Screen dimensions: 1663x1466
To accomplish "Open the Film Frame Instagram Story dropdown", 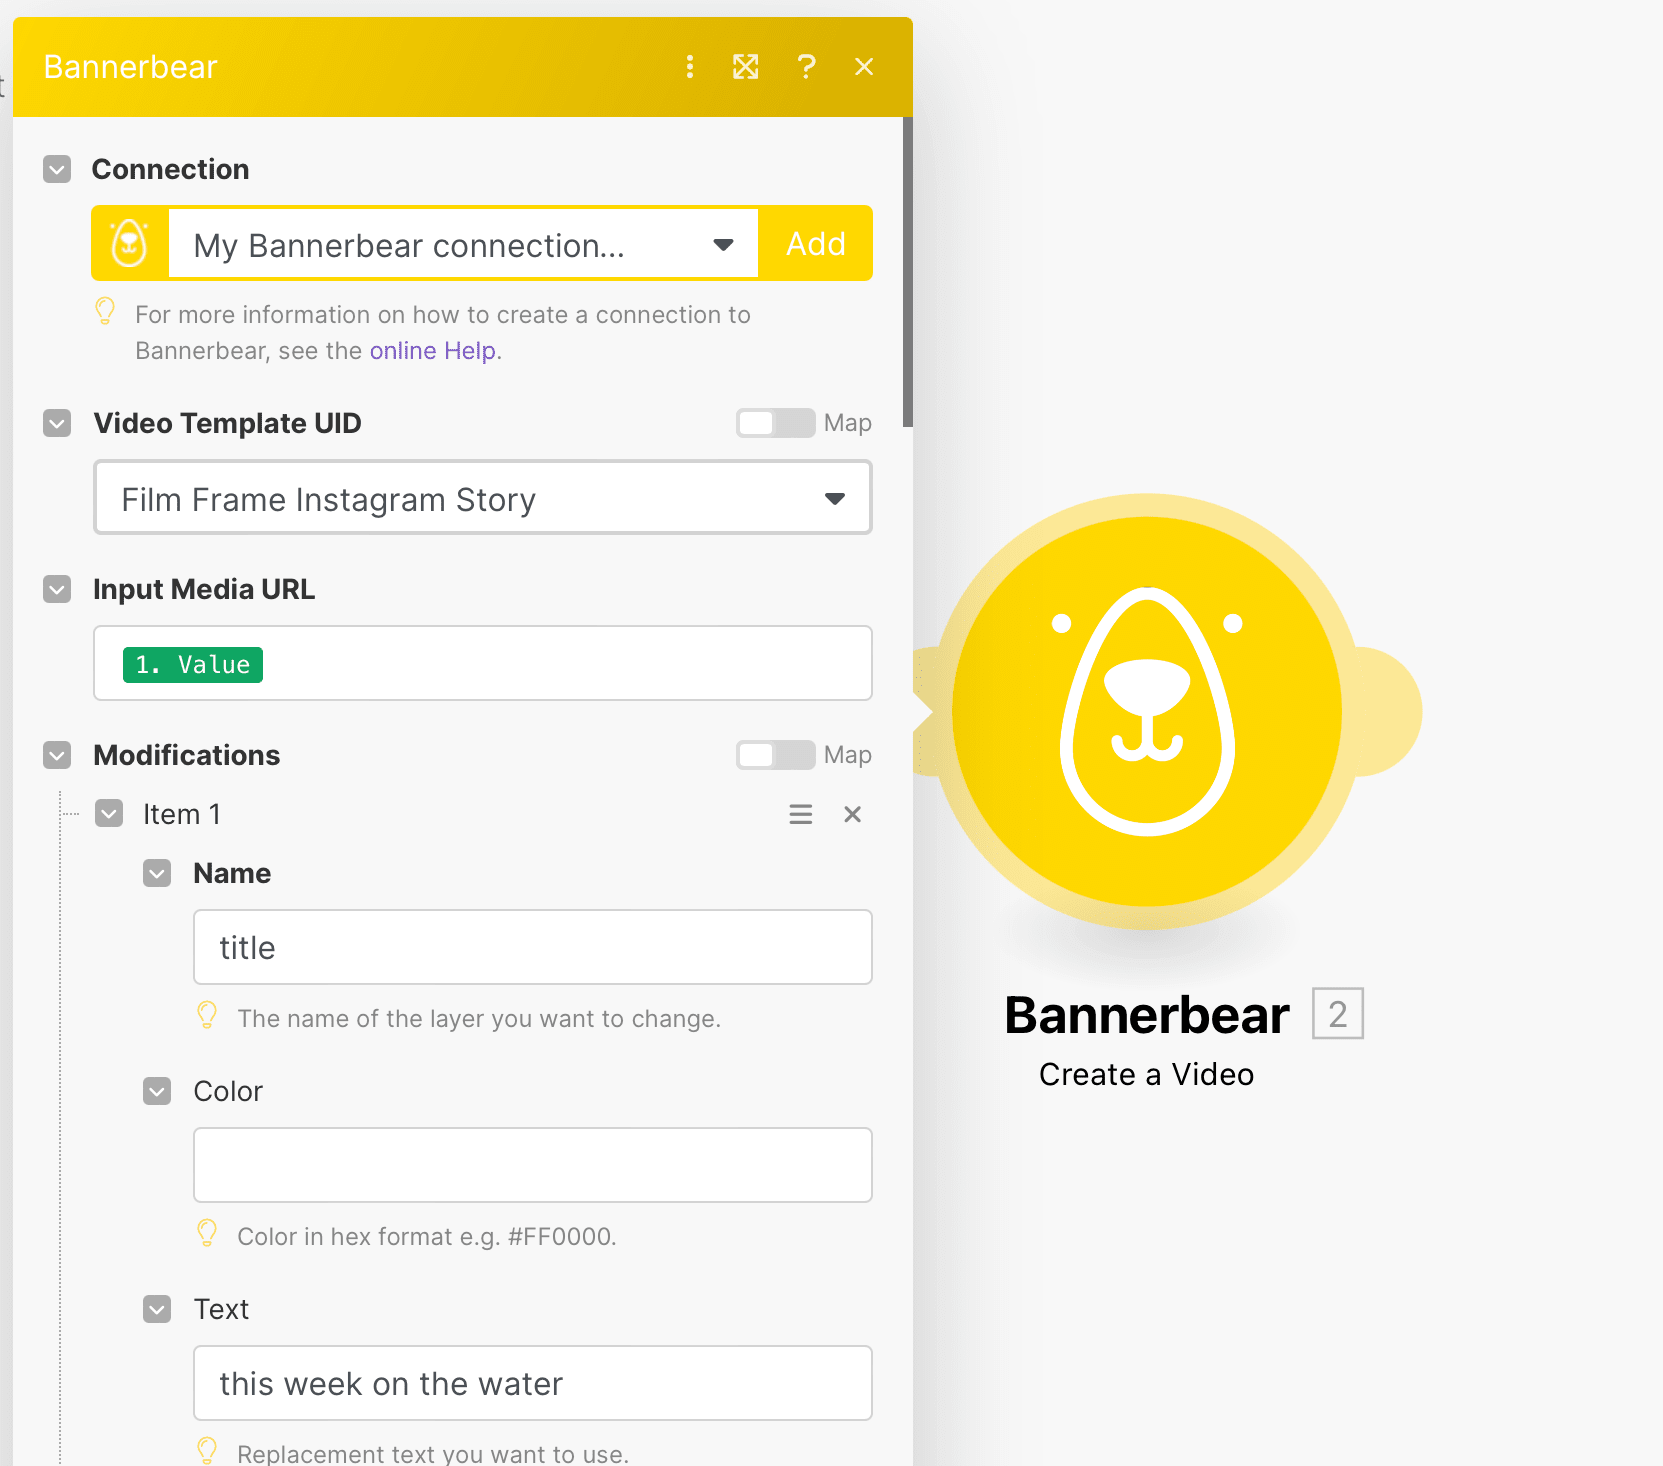I will coord(483,498).
